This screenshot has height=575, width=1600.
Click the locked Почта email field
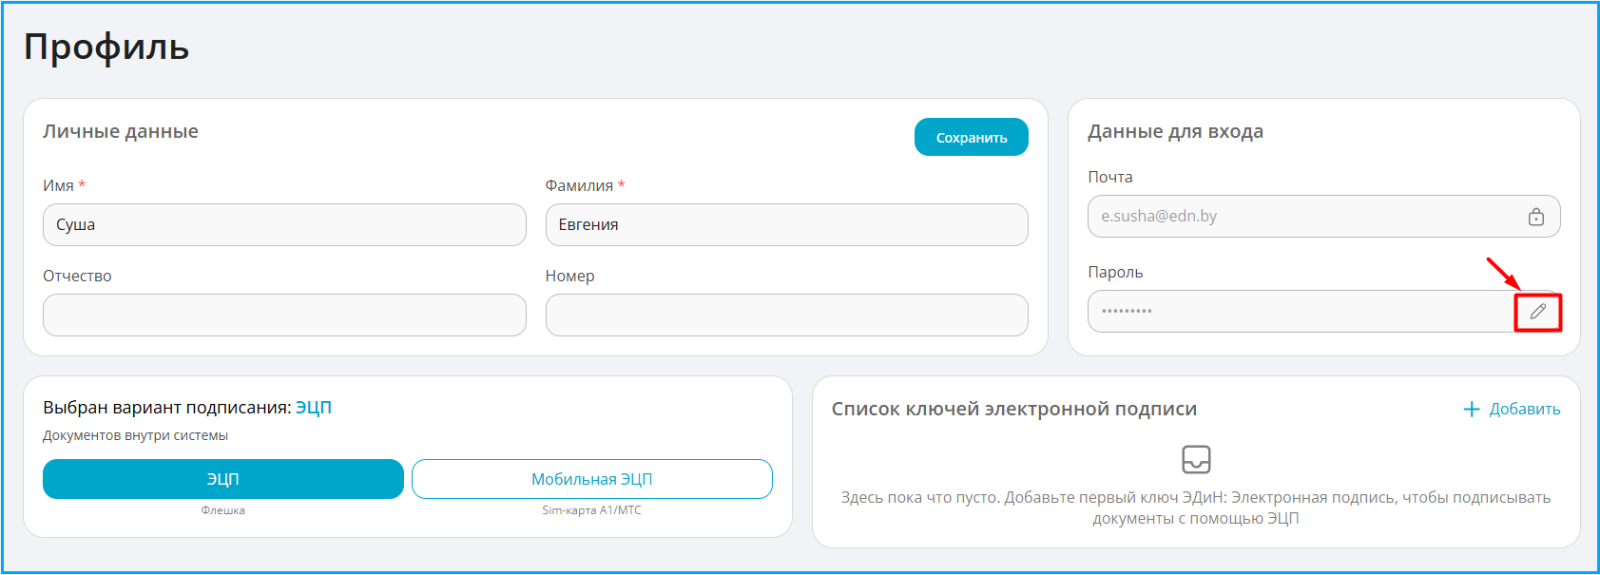tap(1324, 216)
